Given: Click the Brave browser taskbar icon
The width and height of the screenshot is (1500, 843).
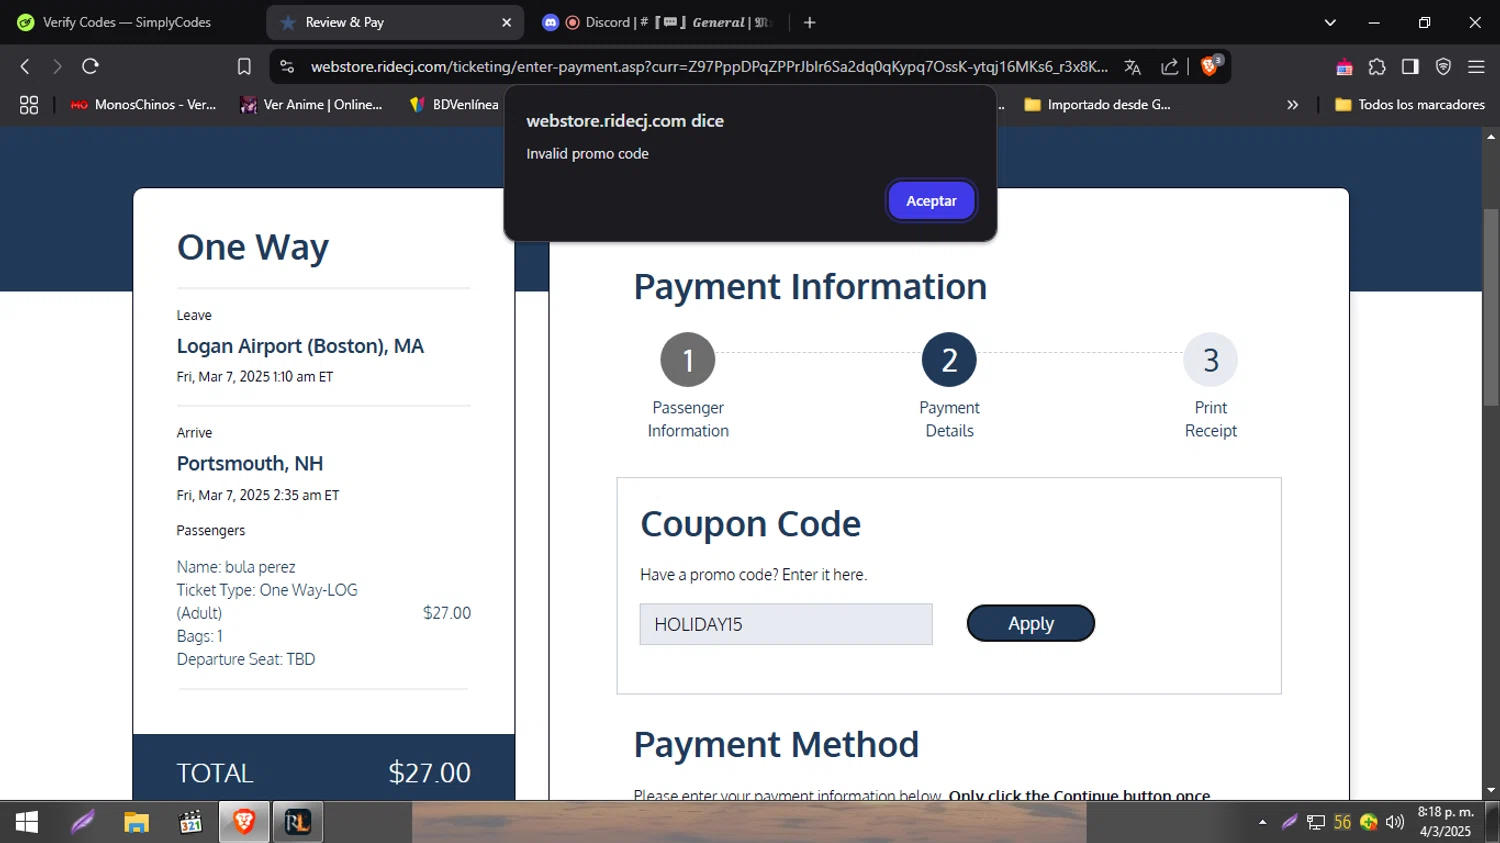Looking at the screenshot, I should pyautogui.click(x=244, y=822).
